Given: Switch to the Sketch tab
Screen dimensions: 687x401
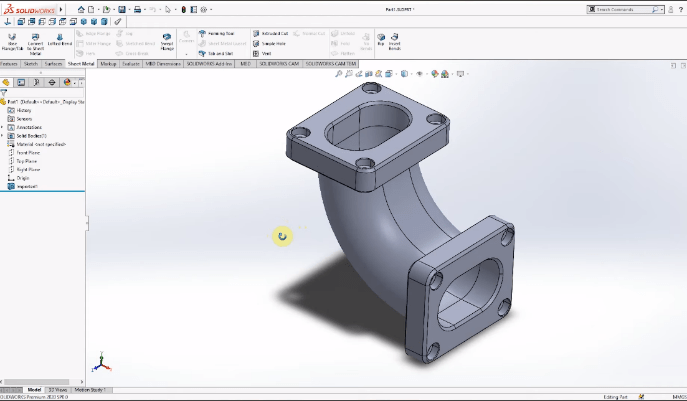Looking at the screenshot, I should coord(31,64).
